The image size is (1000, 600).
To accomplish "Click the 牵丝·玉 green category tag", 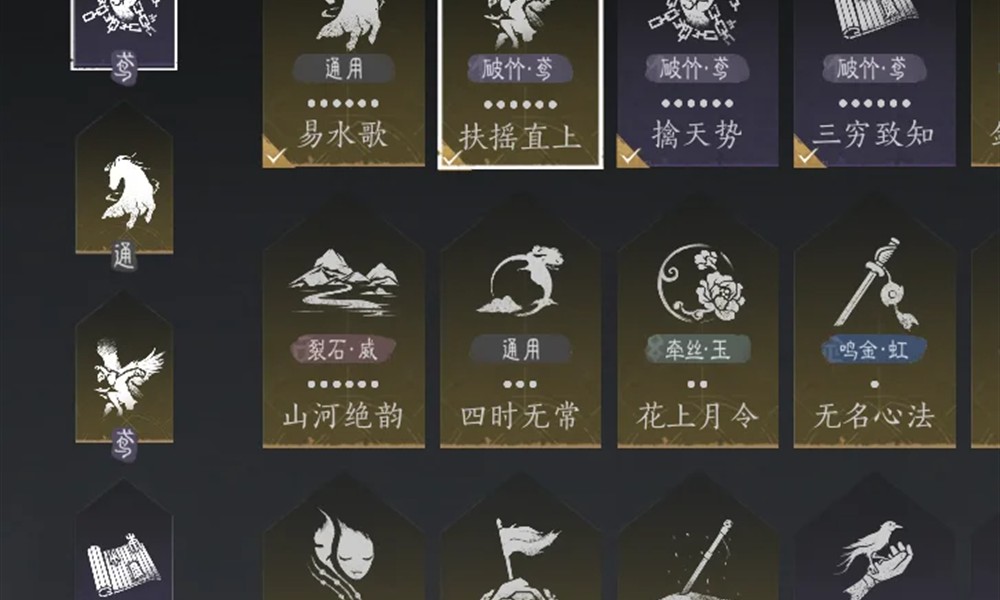I will [x=698, y=349].
